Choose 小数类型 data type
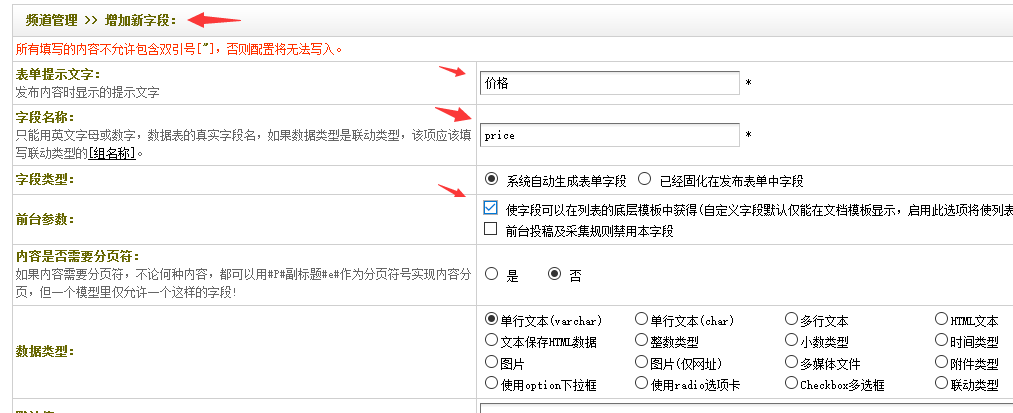Screen dimensions: 1013x413 click(791, 341)
